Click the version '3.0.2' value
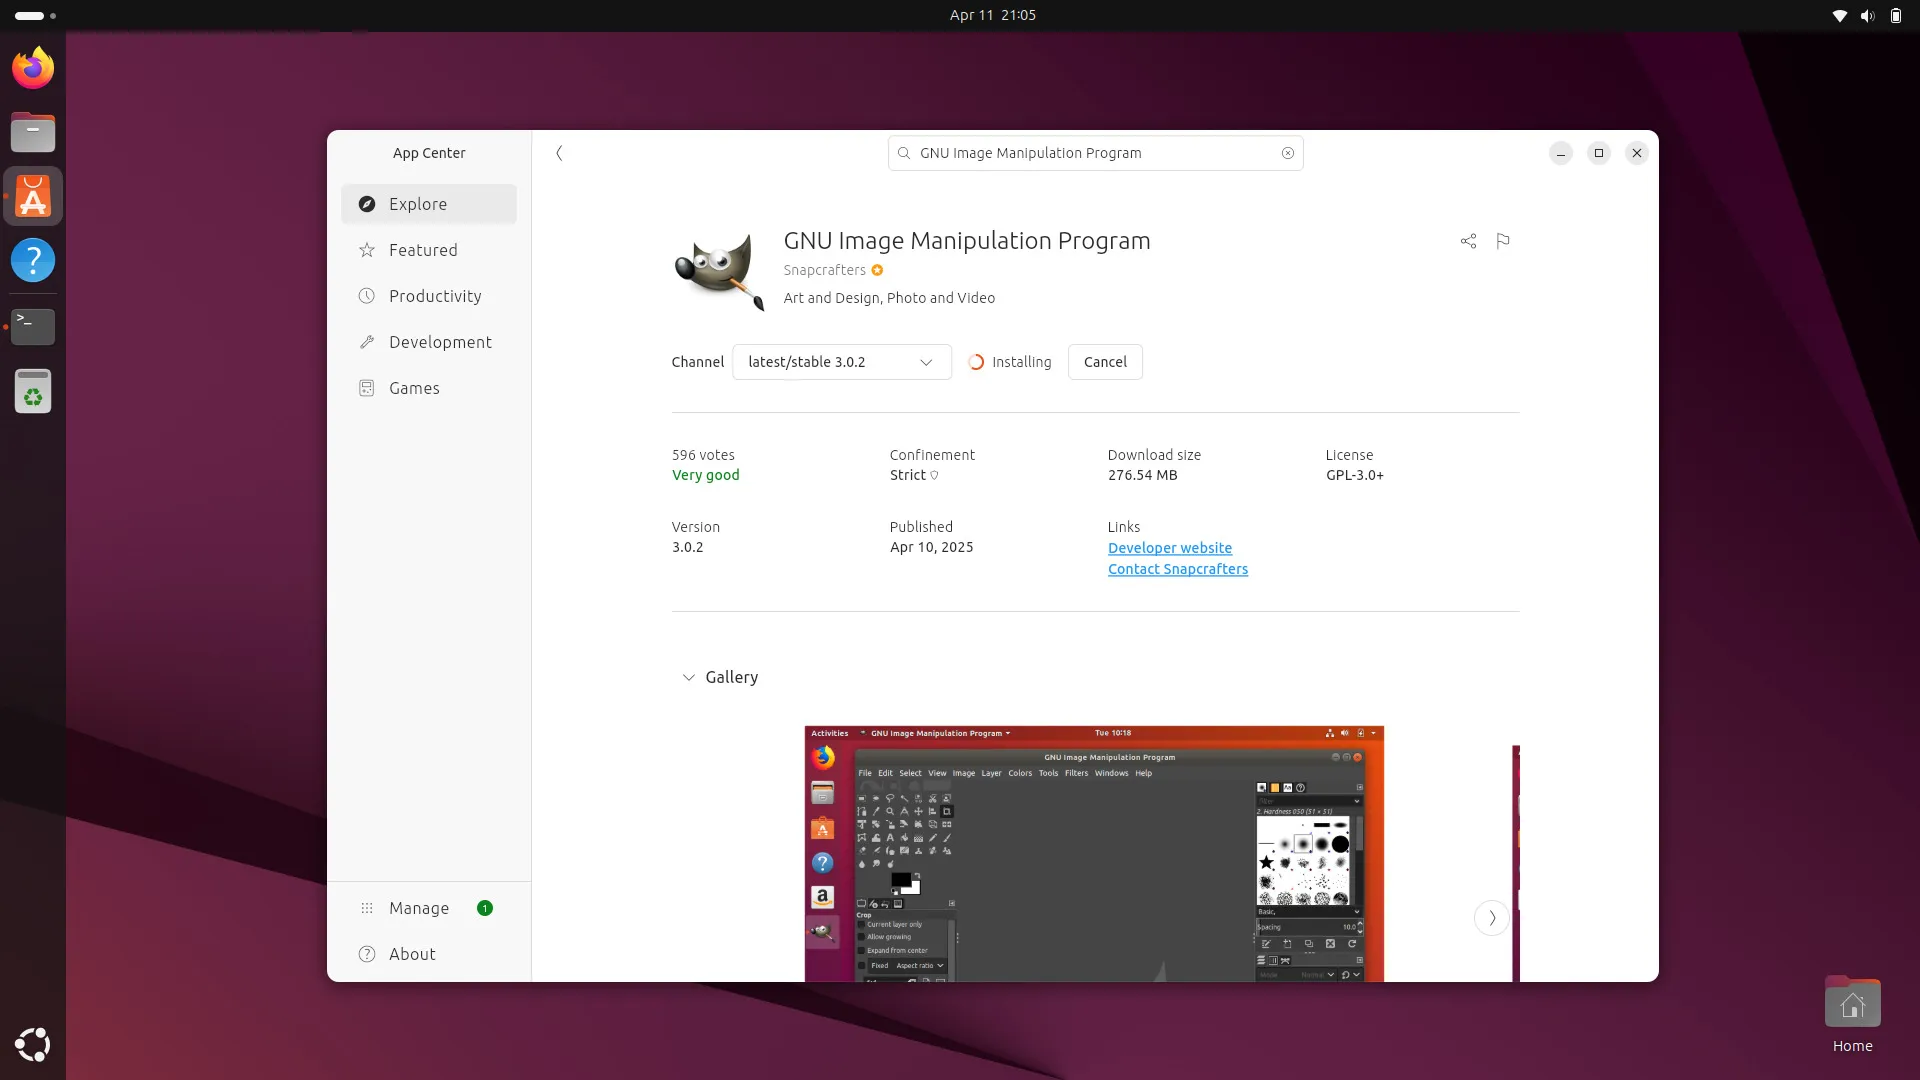The width and height of the screenshot is (1920, 1080). tap(688, 547)
